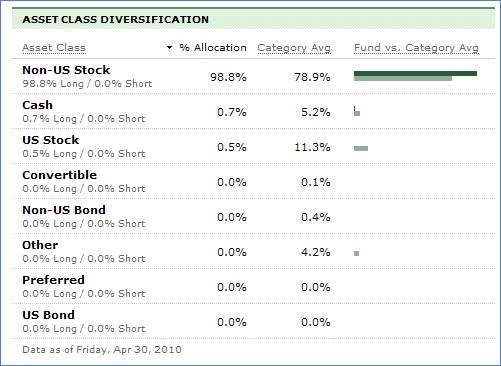
Task: Click the Preferred asset class label
Action: [x=53, y=280]
